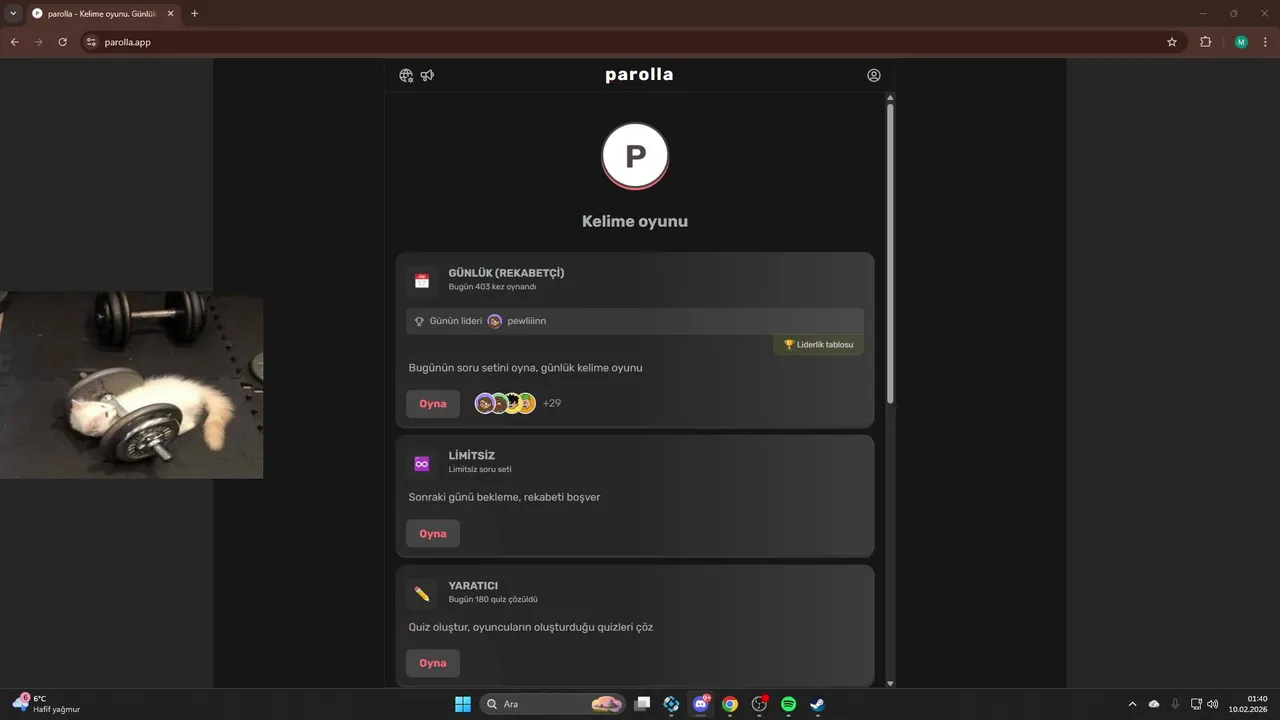Click the +29 players count

552,404
